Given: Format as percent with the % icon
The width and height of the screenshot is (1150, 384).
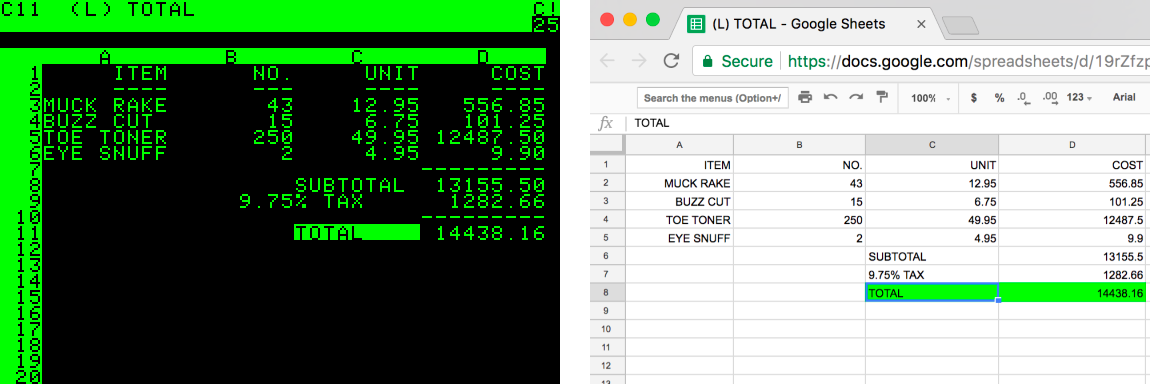Looking at the screenshot, I should click(x=999, y=97).
